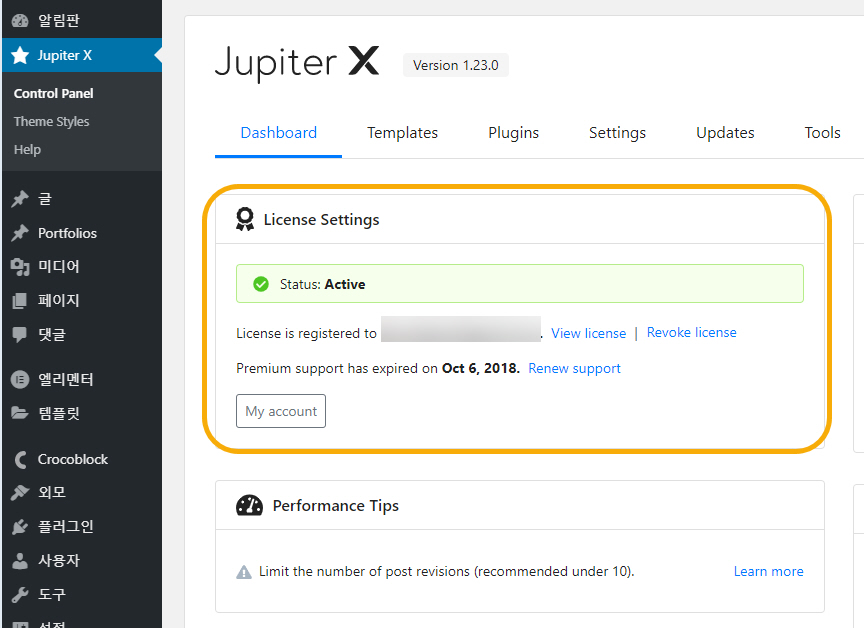
Task: Click the License Settings ribbon badge icon
Action: click(x=245, y=219)
